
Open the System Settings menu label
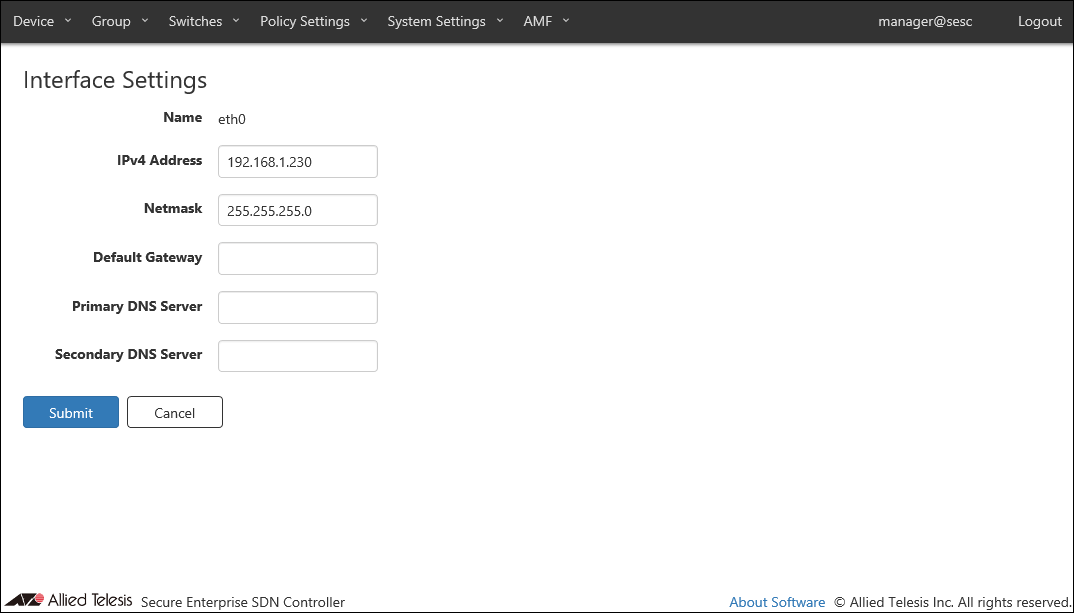(436, 21)
